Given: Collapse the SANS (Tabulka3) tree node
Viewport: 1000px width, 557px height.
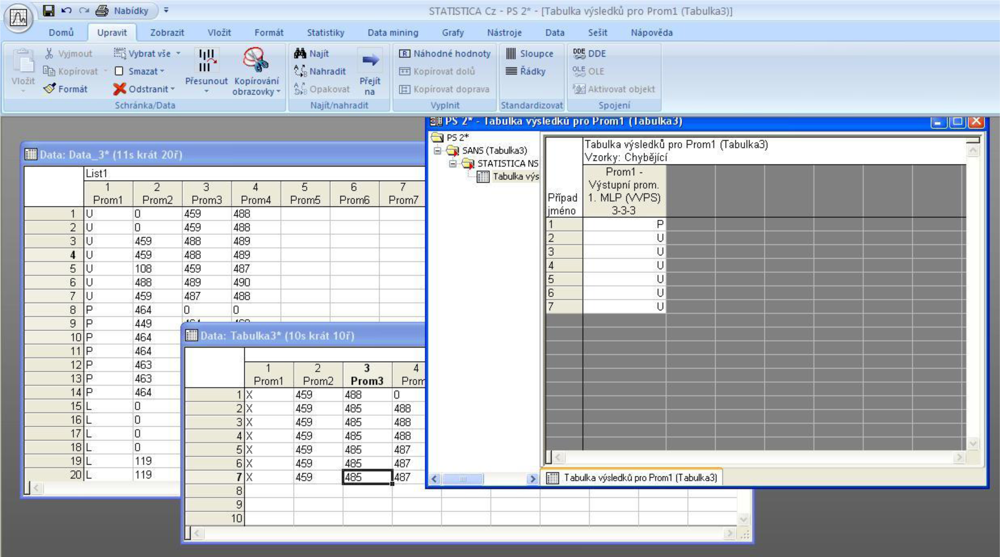Looking at the screenshot, I should (438, 151).
